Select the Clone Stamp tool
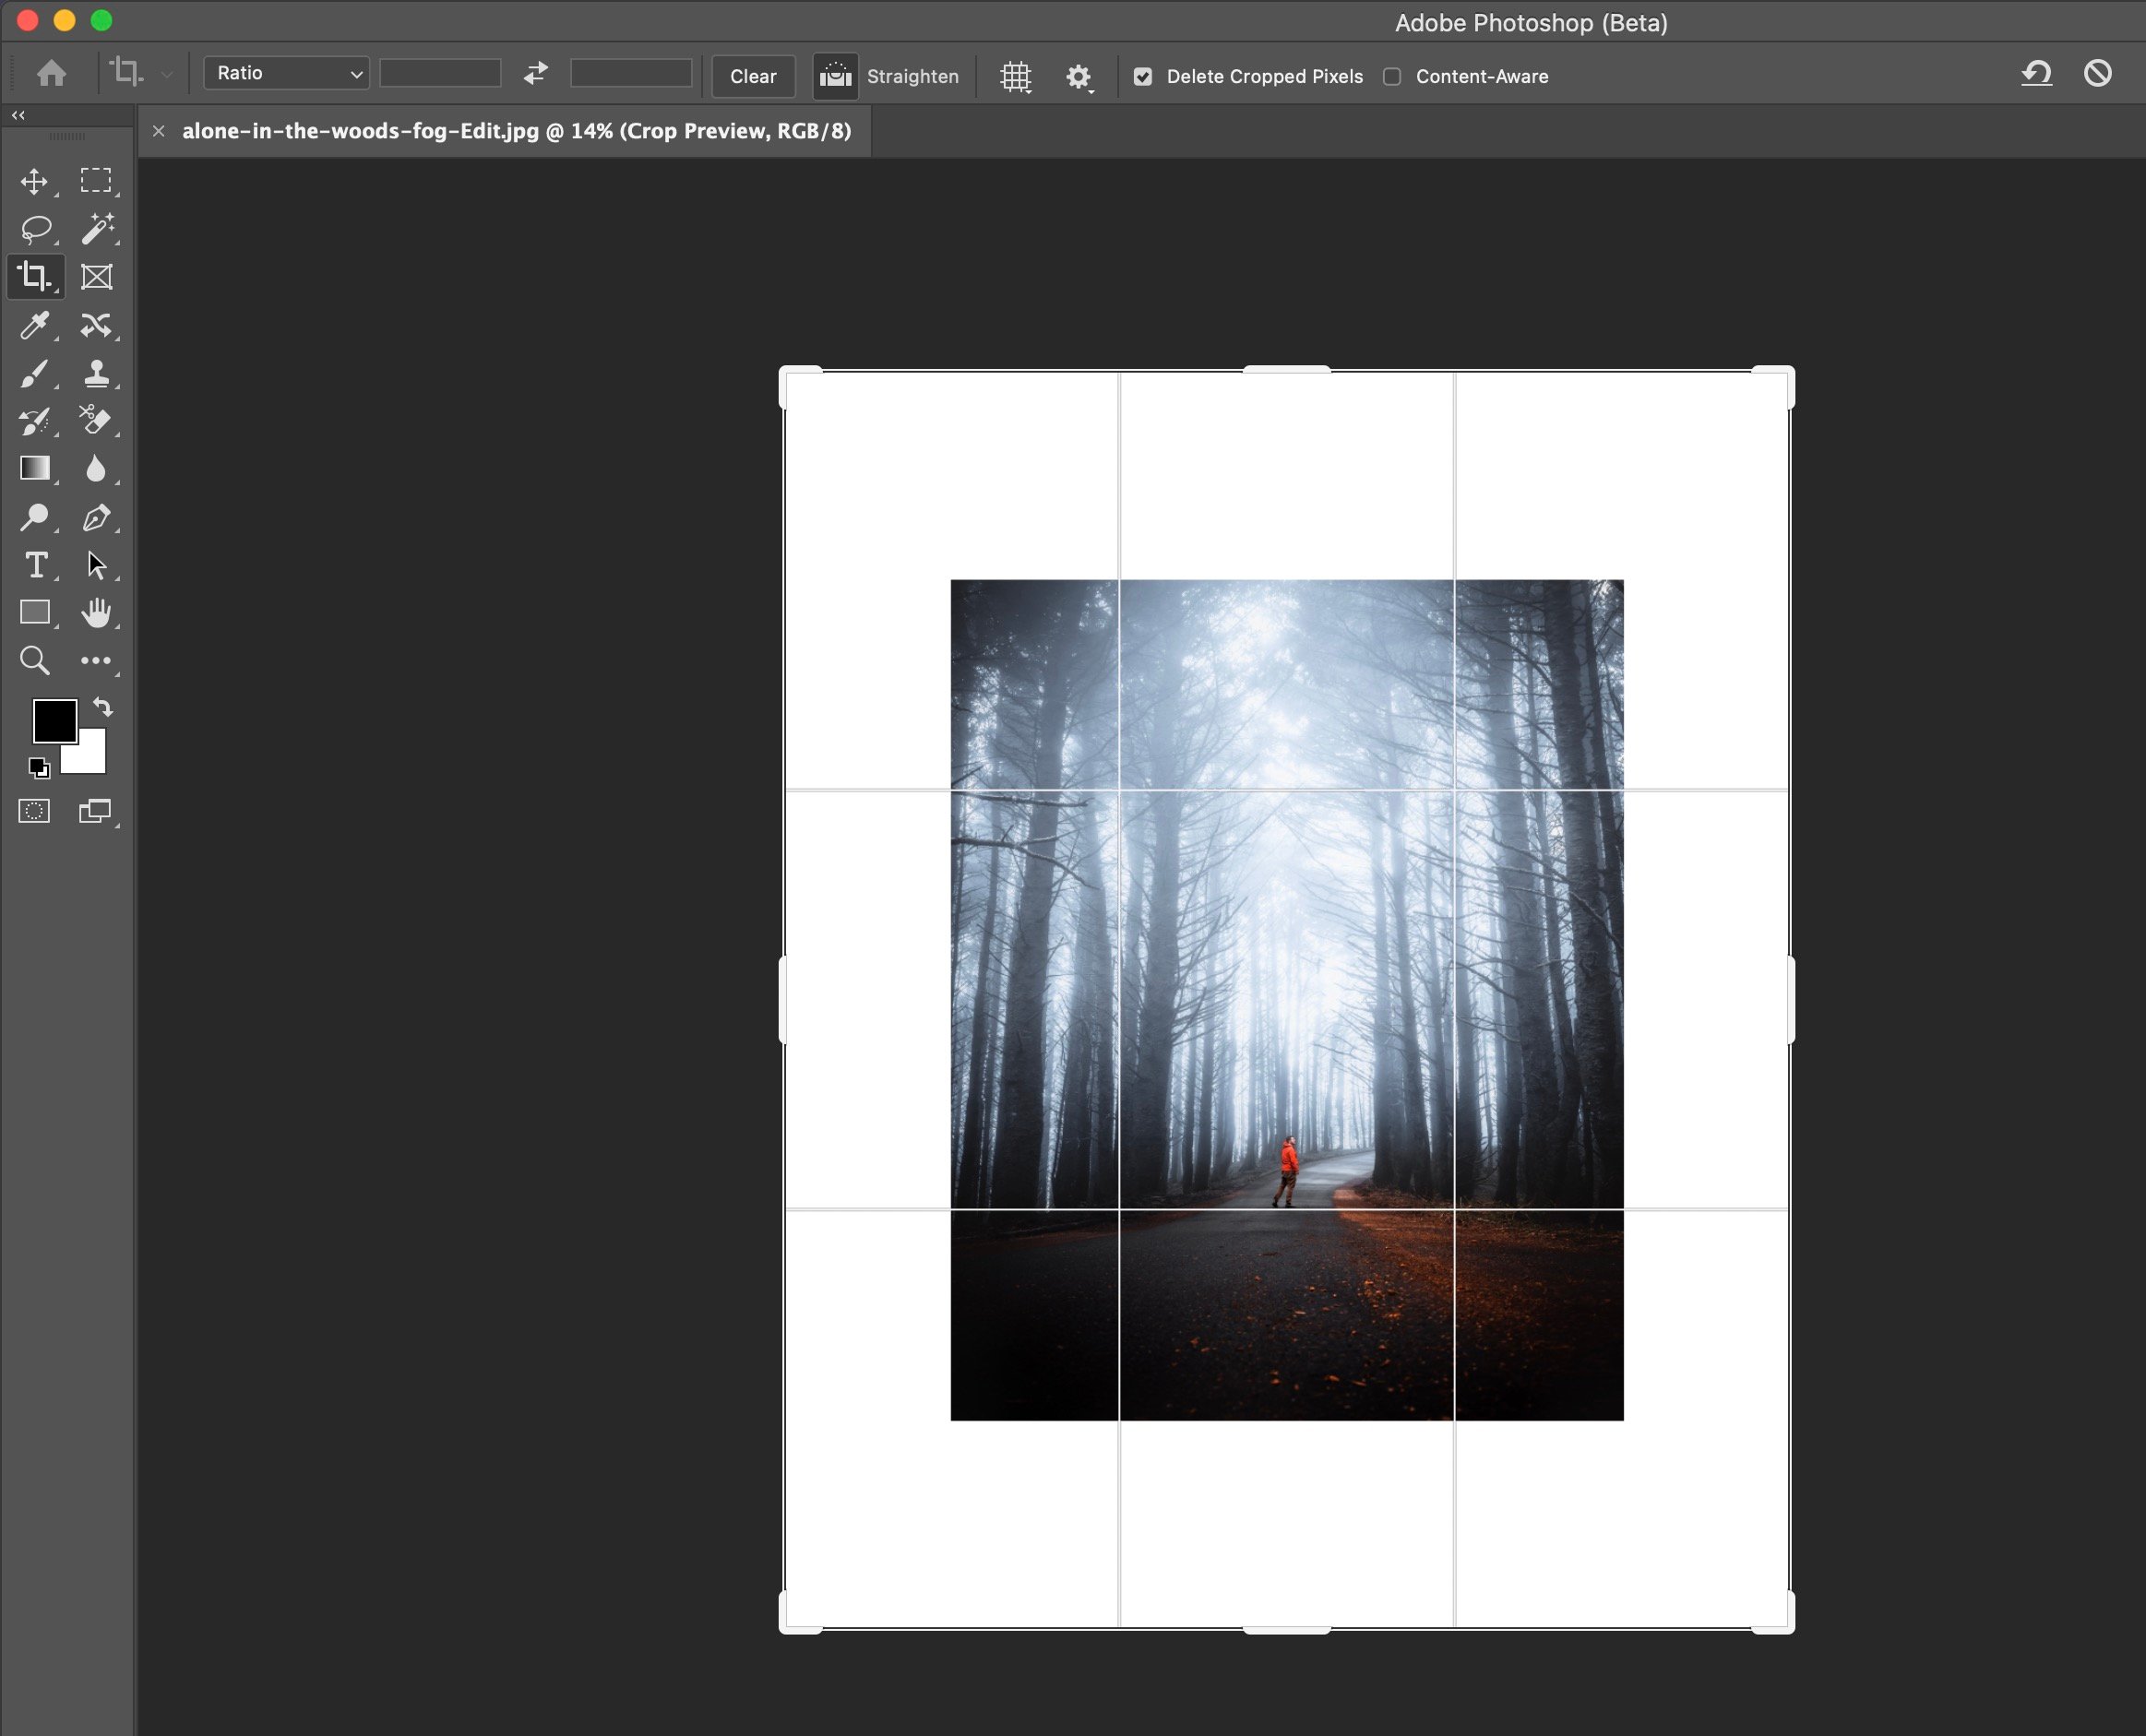 click(x=98, y=372)
